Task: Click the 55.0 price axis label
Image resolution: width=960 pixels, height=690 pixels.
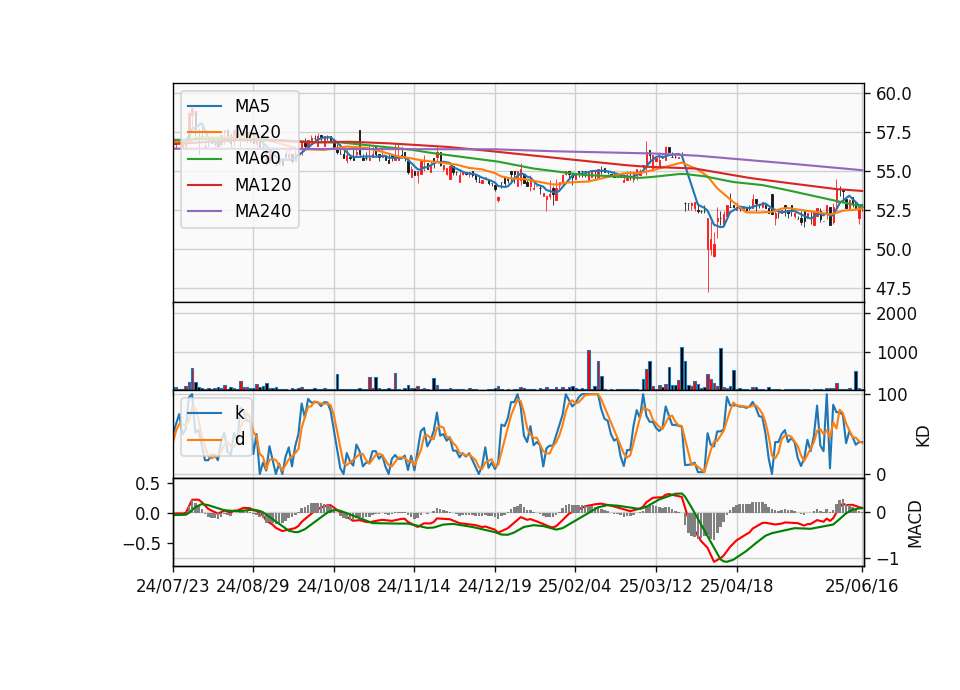Action: (x=893, y=172)
